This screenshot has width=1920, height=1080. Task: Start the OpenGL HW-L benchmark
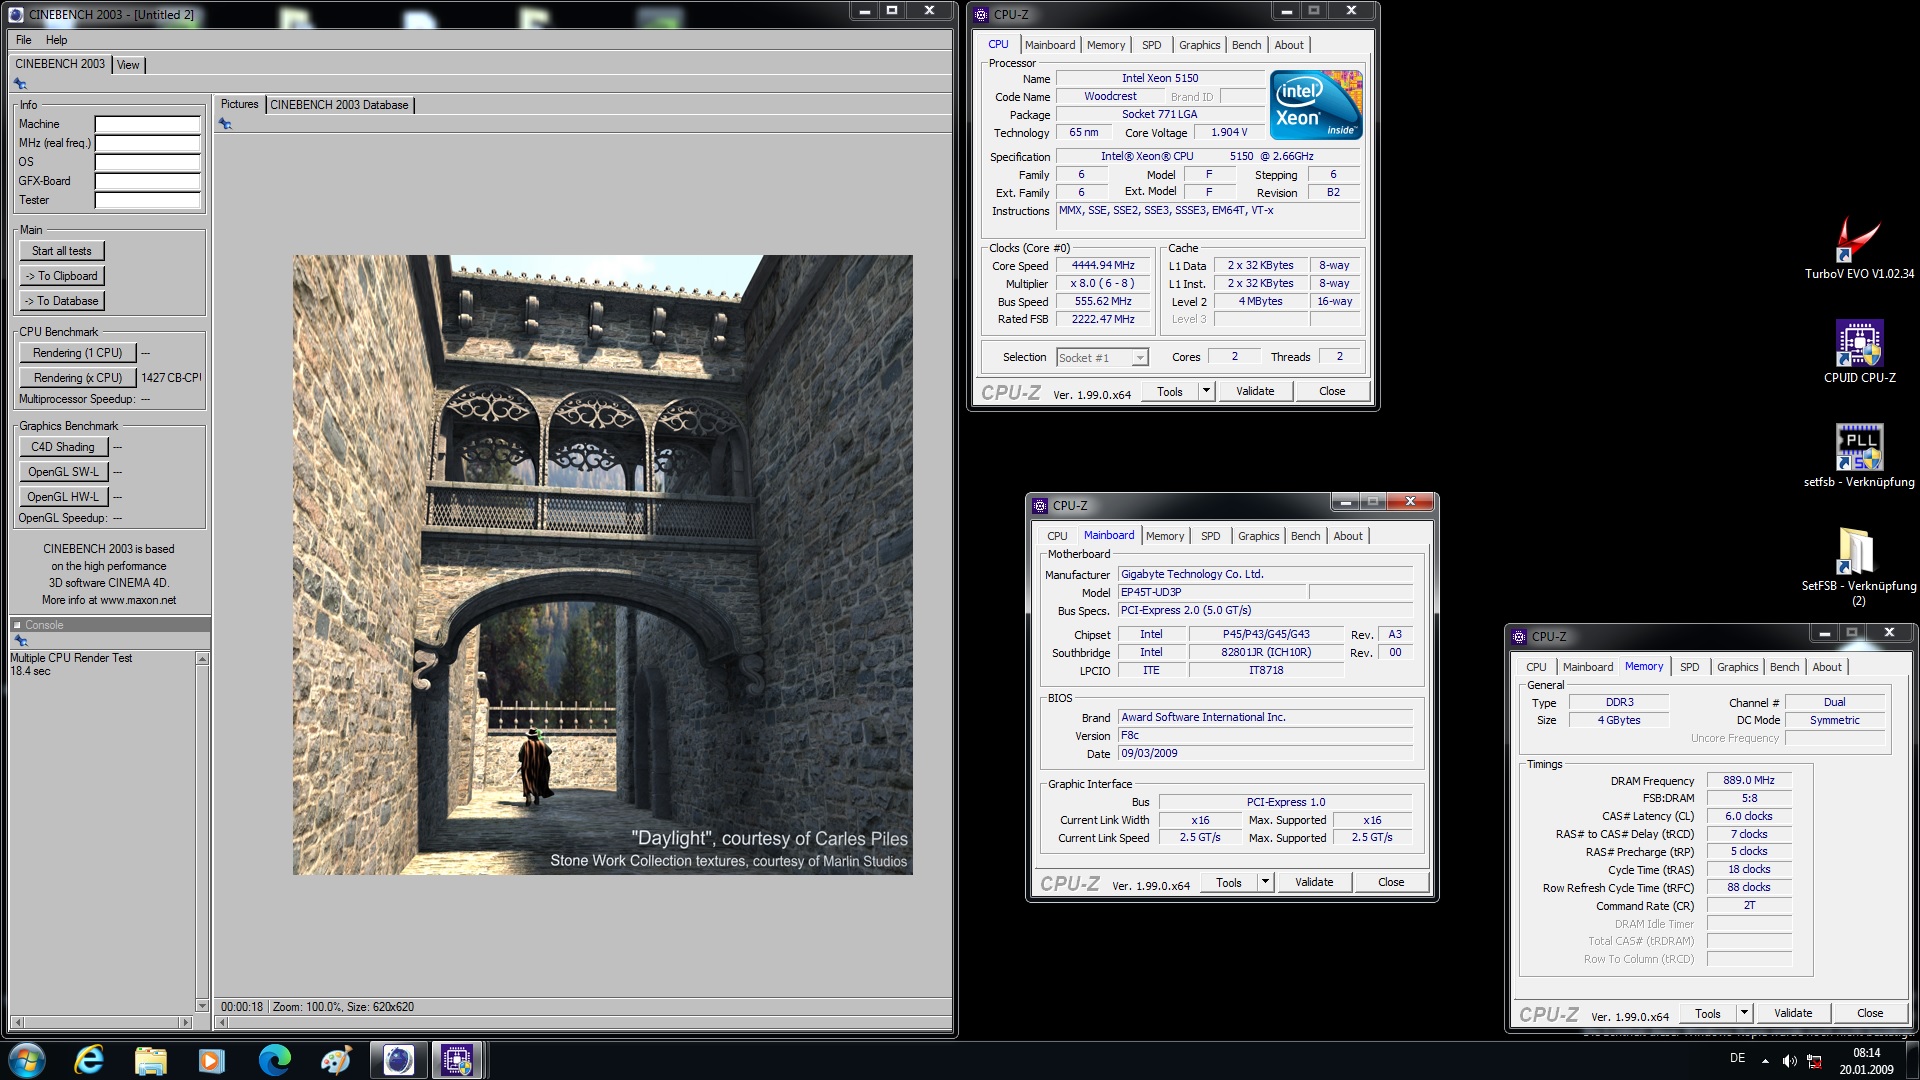click(63, 497)
